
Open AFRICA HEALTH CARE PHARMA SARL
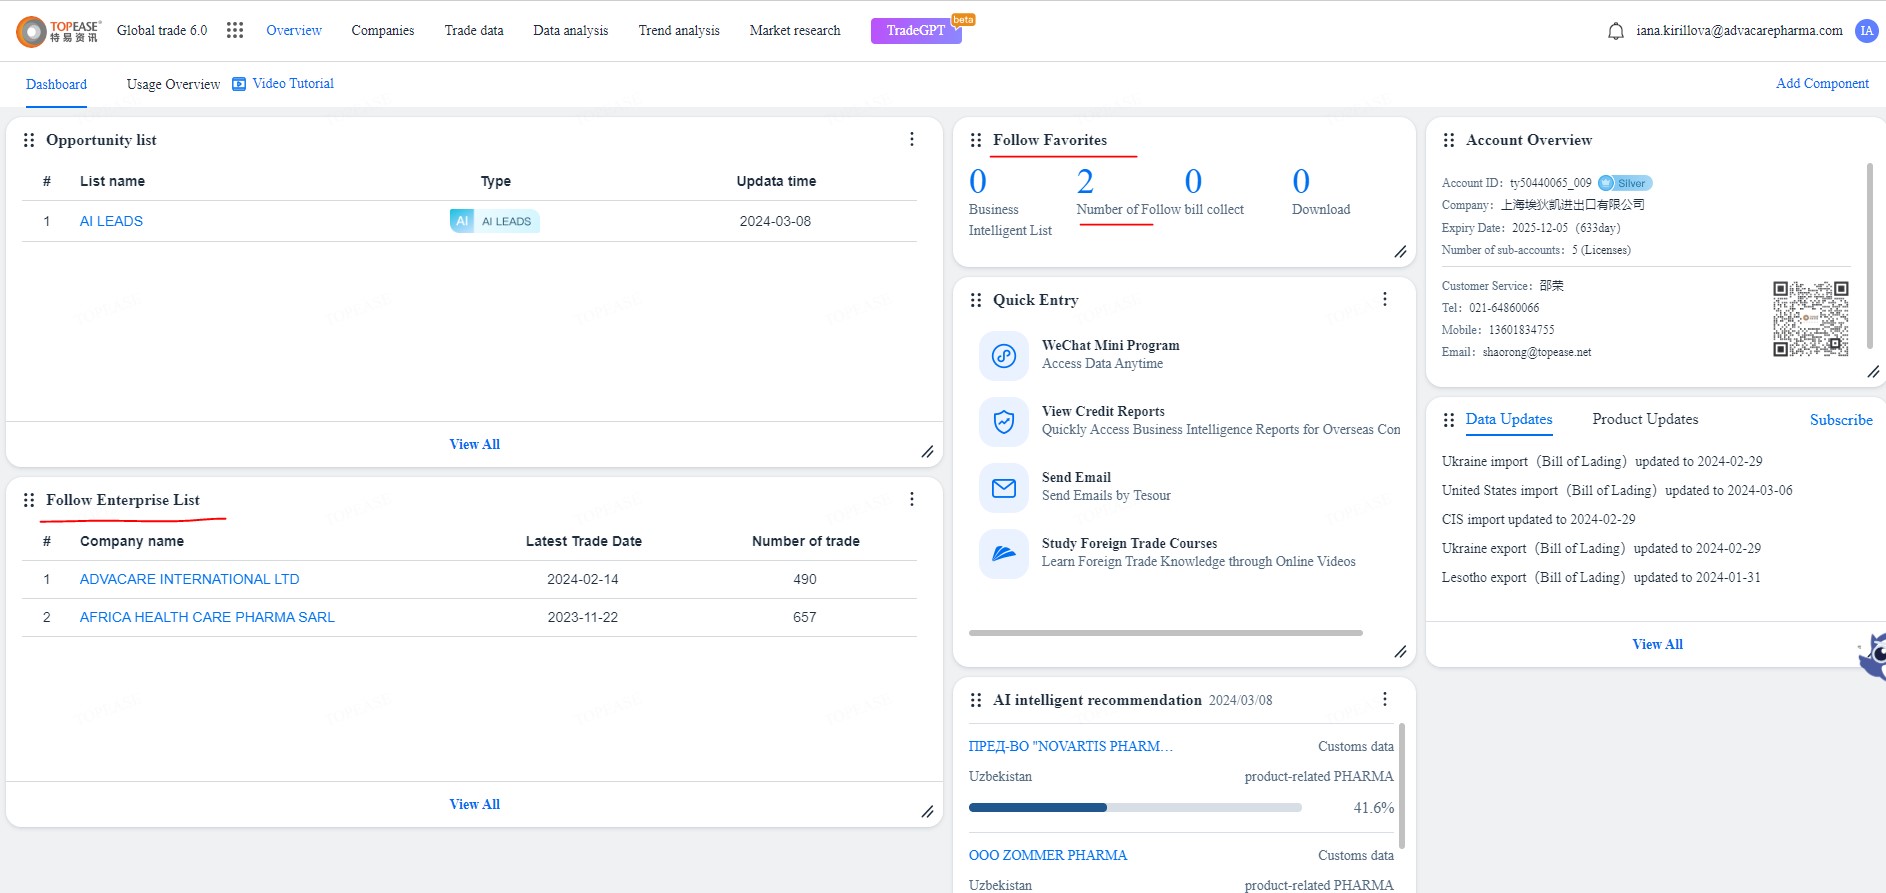tap(207, 617)
